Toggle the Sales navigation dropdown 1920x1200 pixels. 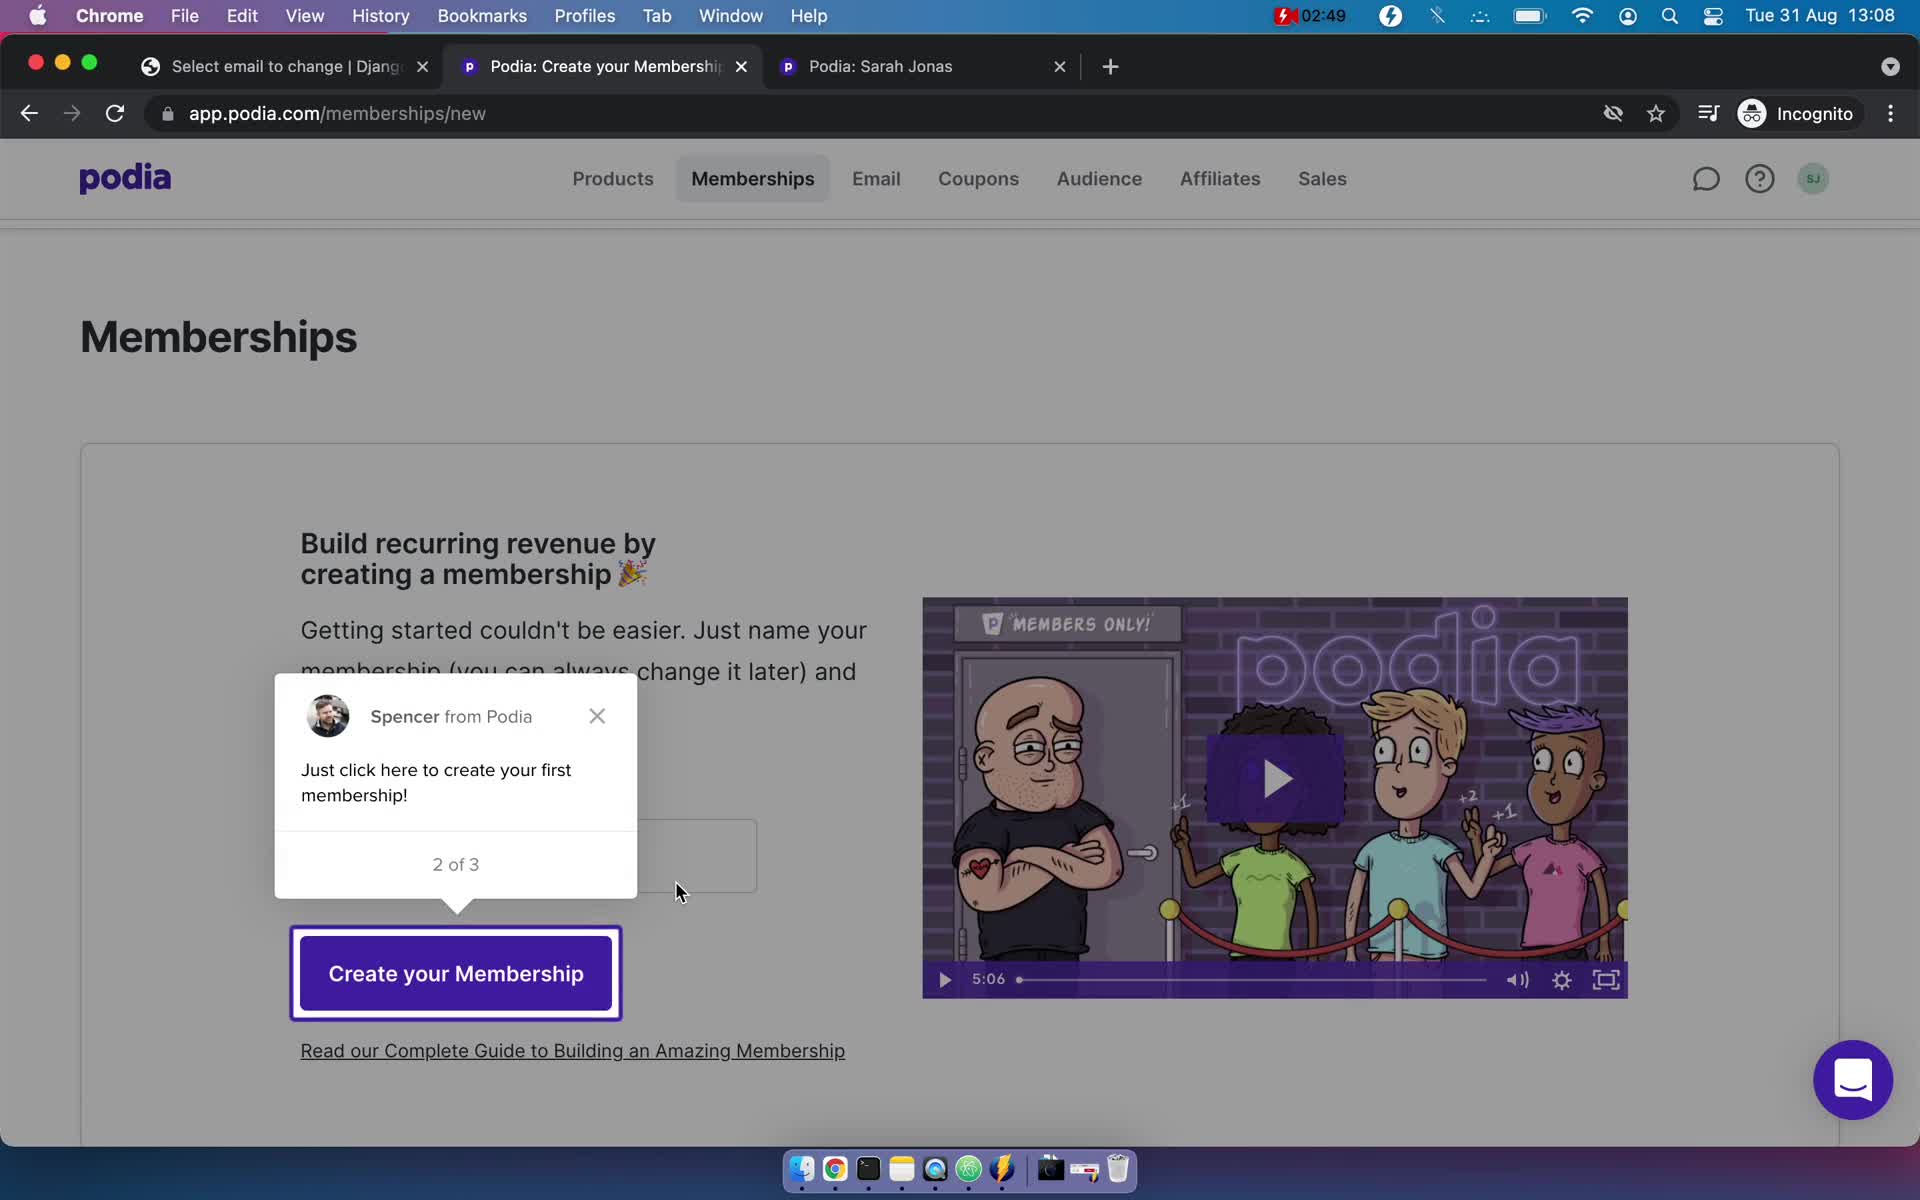[x=1321, y=177]
